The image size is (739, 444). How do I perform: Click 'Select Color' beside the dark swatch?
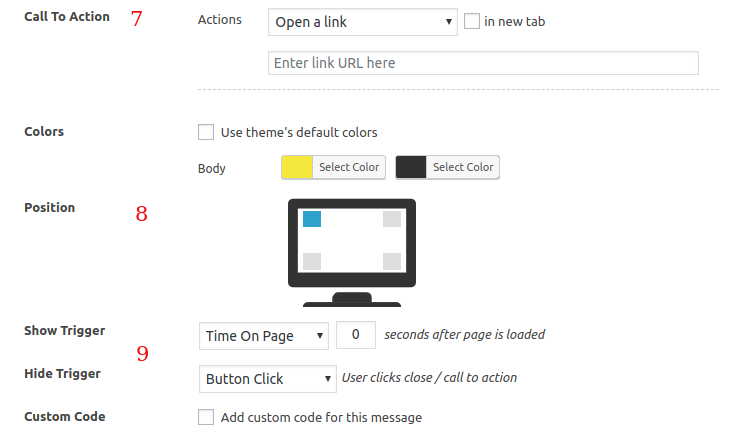(463, 167)
